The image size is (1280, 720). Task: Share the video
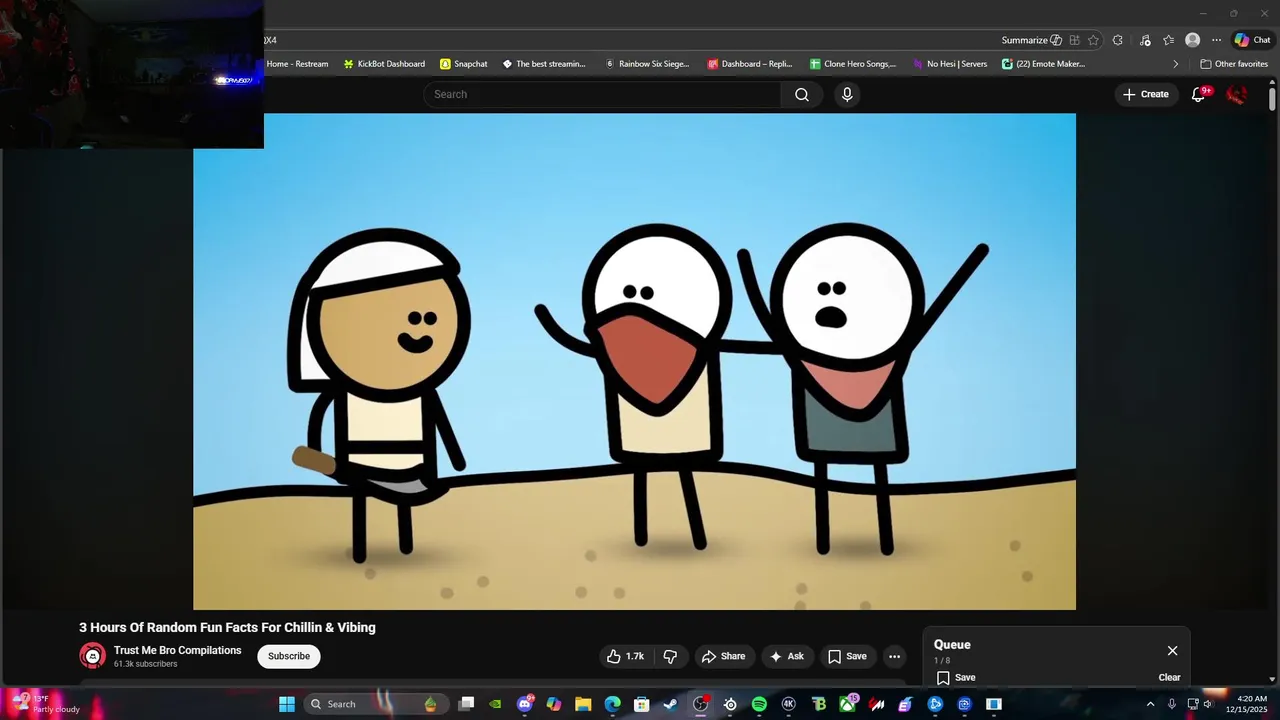pos(723,656)
